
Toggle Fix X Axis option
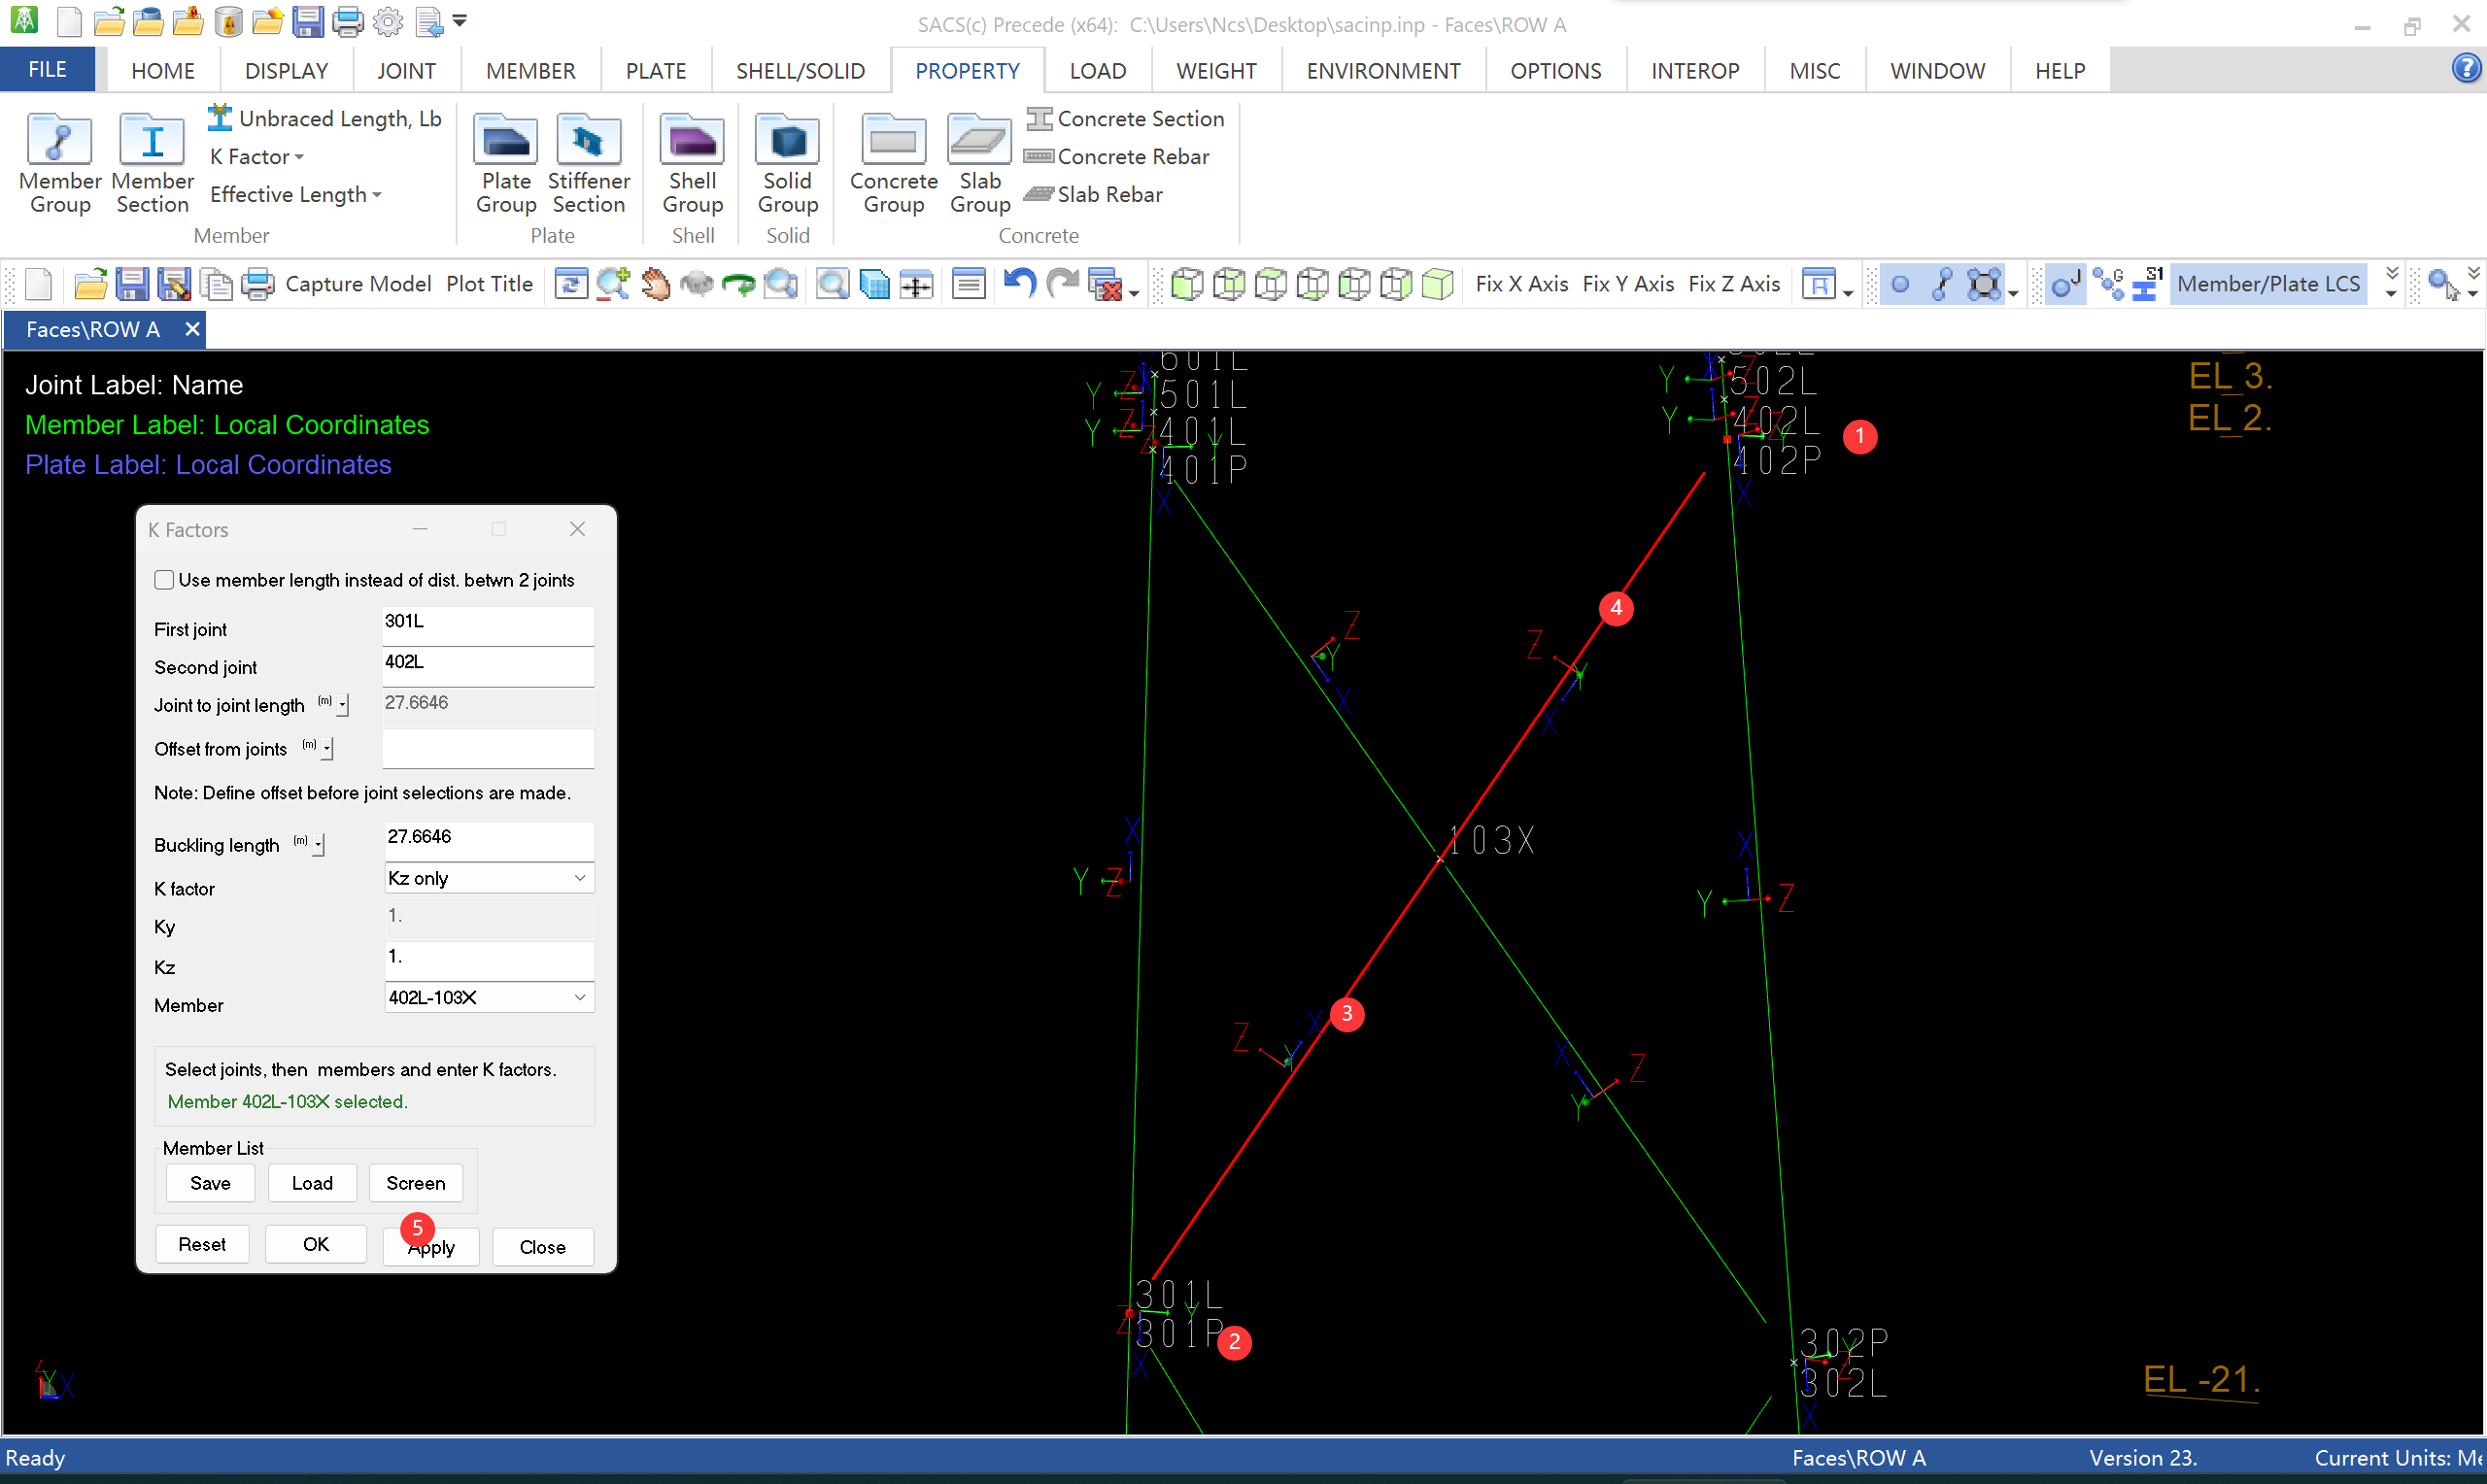pyautogui.click(x=1521, y=284)
